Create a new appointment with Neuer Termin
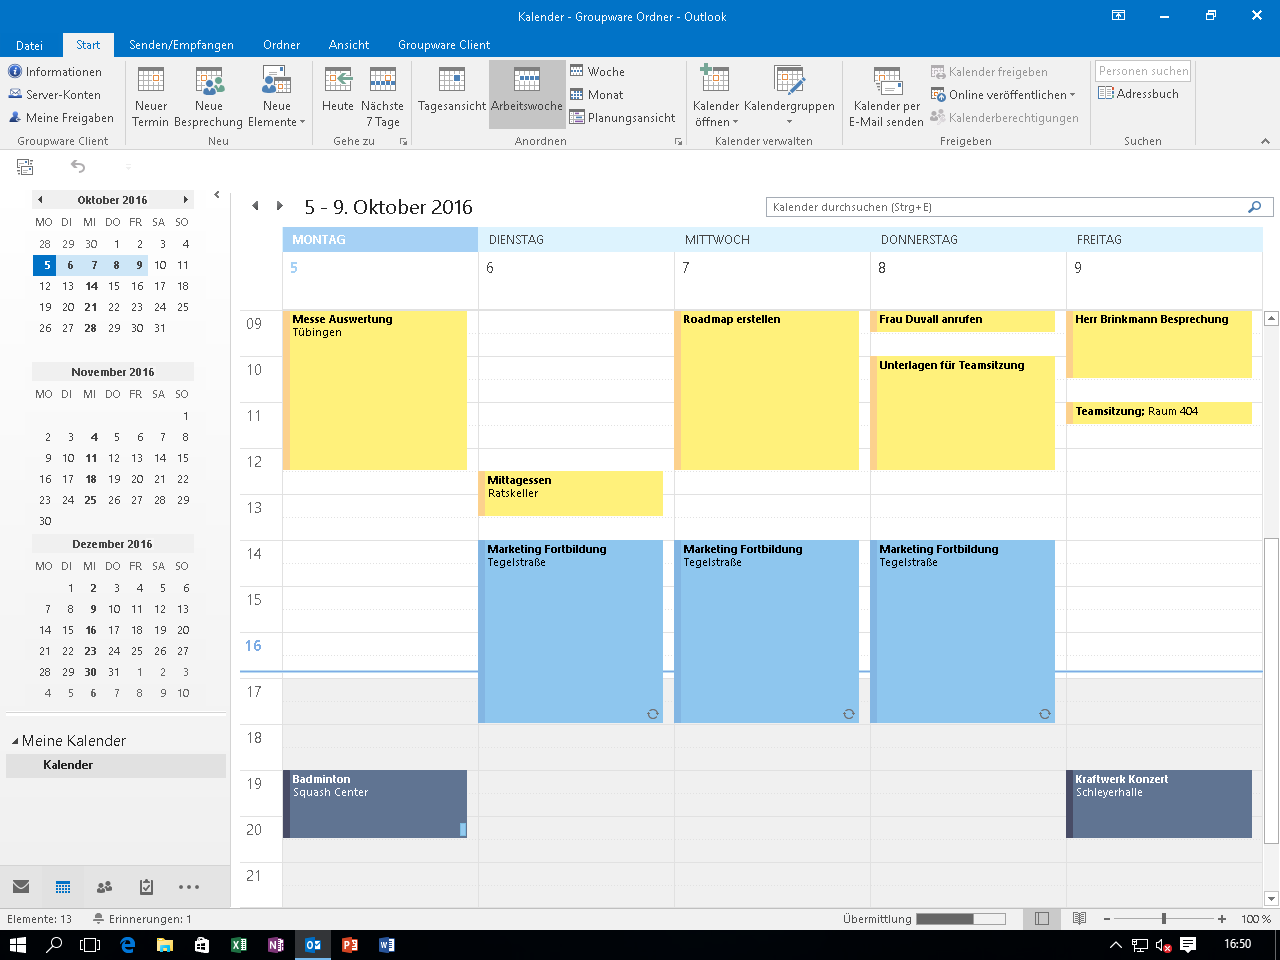 (x=151, y=96)
